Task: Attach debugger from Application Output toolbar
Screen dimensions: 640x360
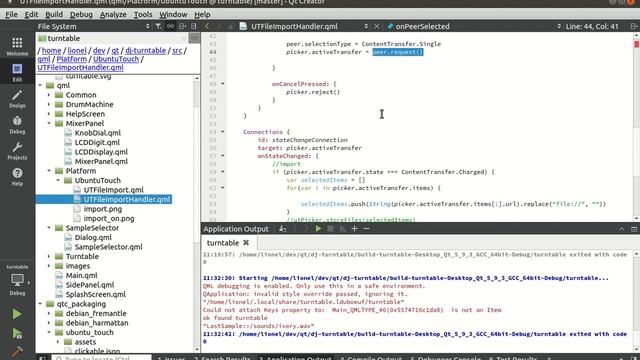Action: pos(342,229)
